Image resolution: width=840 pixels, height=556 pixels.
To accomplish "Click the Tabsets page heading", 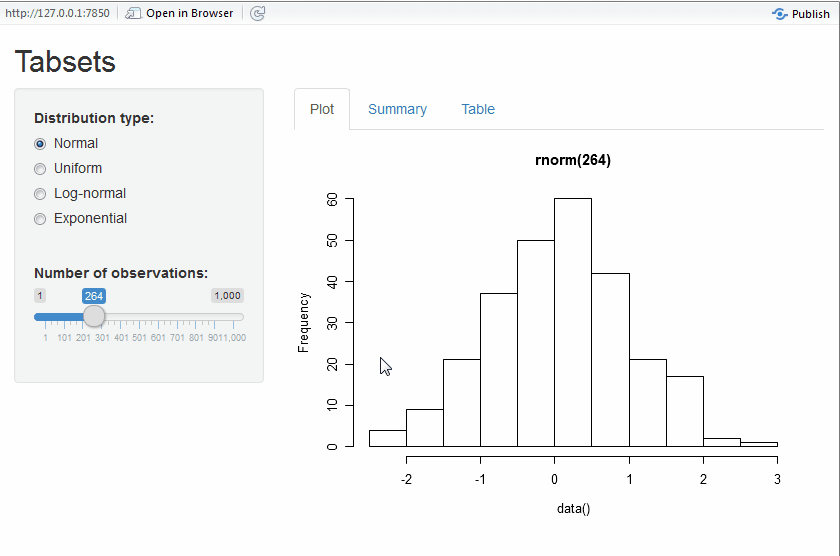I will coord(65,62).
